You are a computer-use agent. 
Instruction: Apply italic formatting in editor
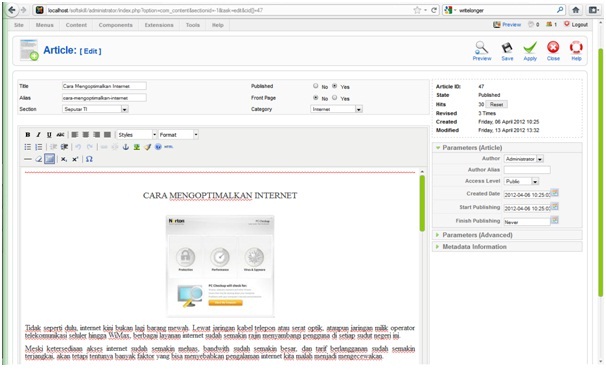click(38, 134)
